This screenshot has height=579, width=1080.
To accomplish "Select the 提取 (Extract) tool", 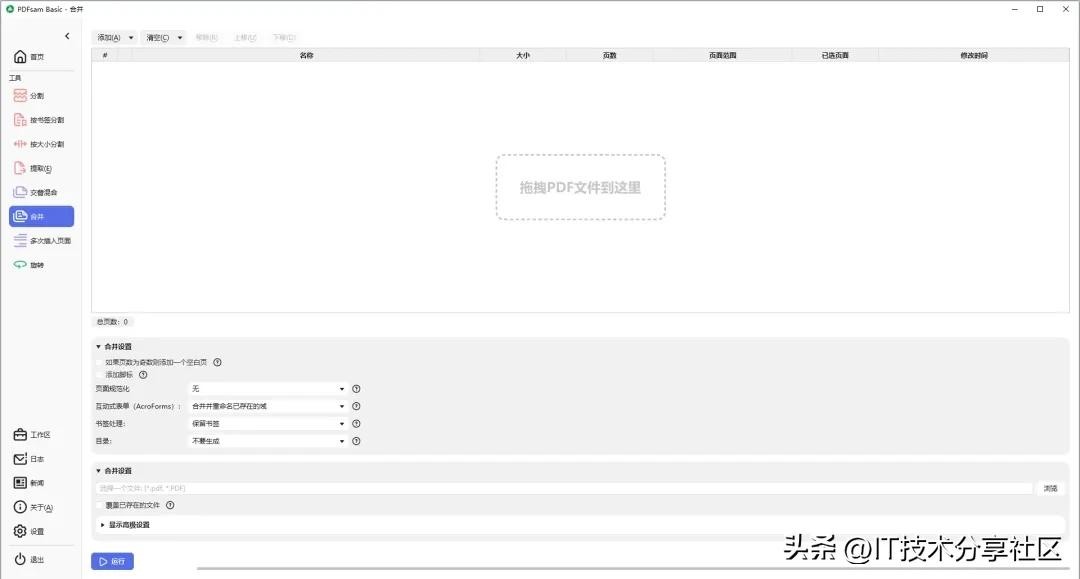I will click(x=40, y=168).
